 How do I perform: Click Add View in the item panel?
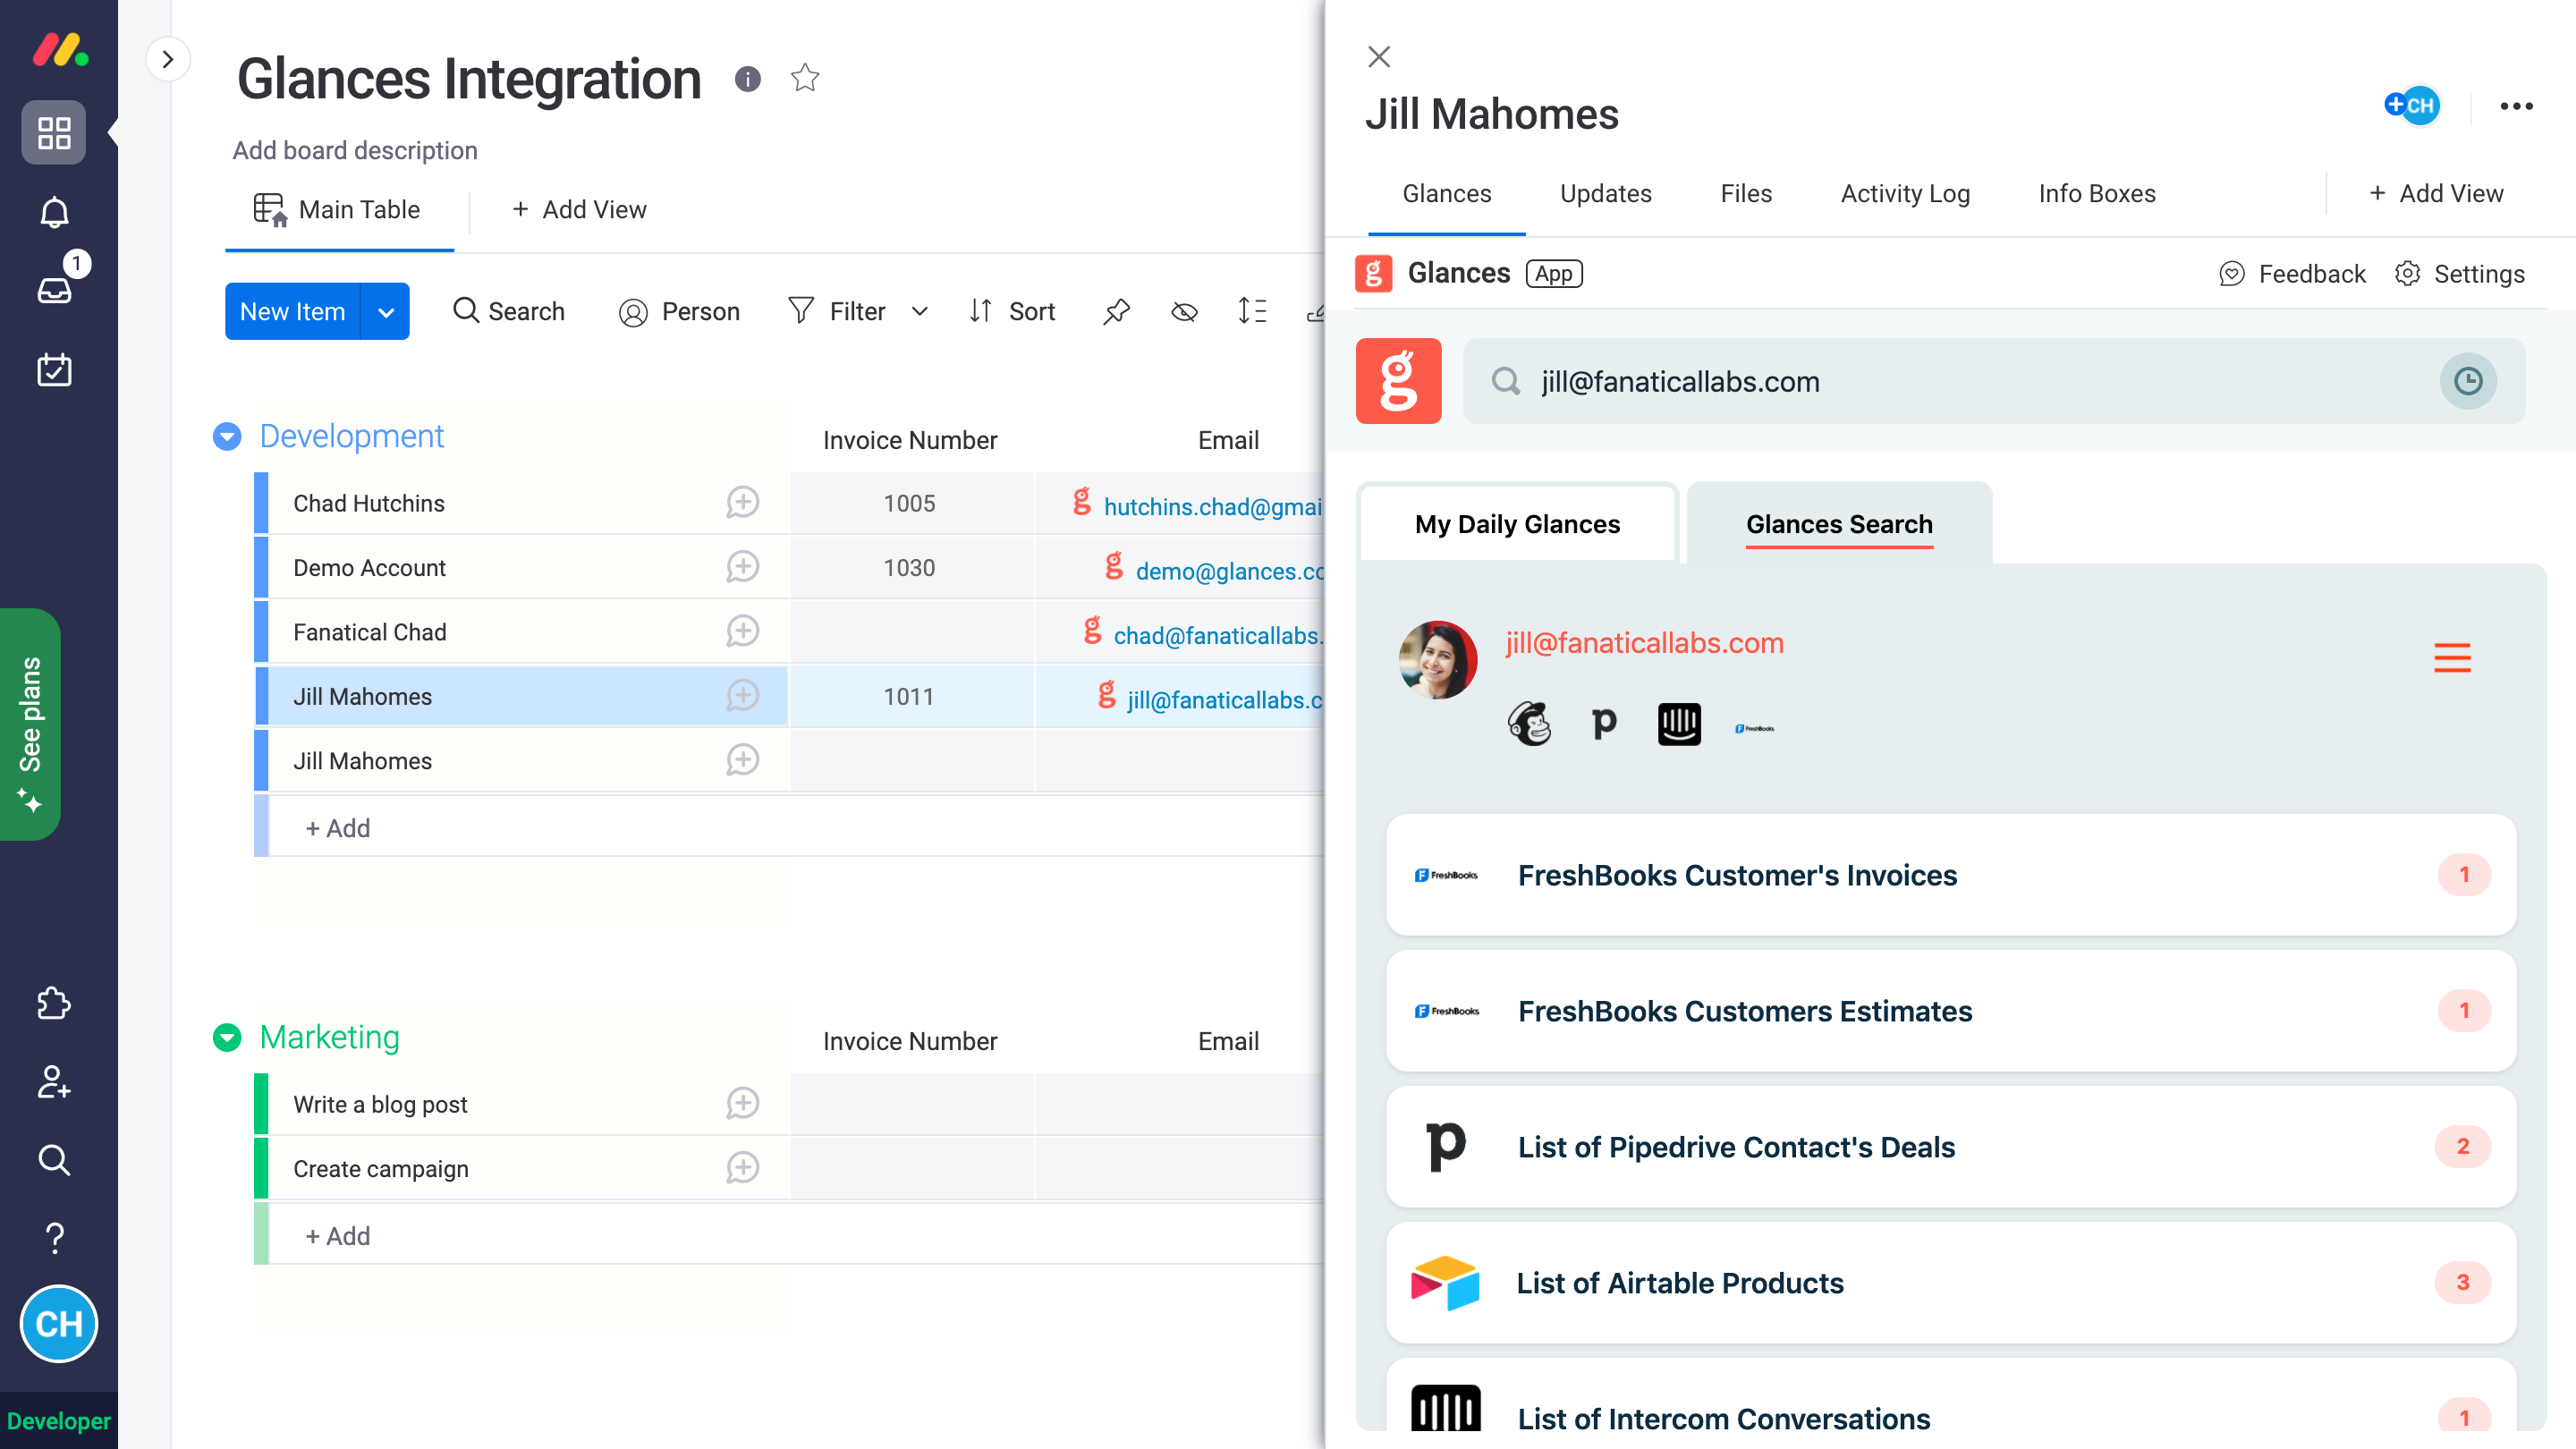tap(2436, 194)
